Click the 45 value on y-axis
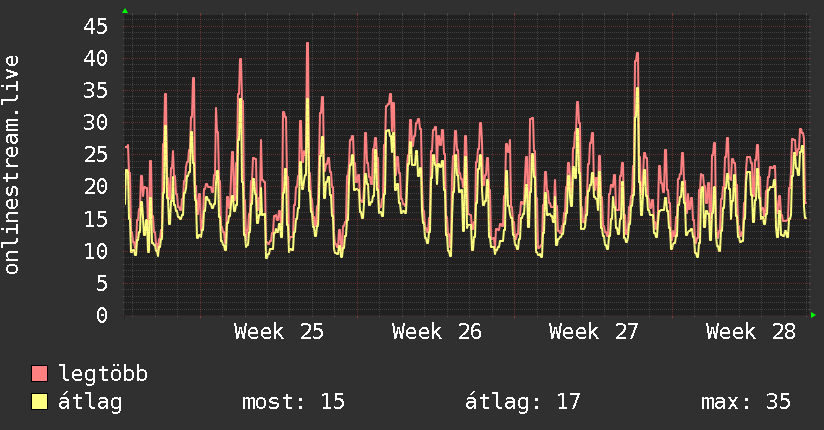Screen dimensions: 824x430 95,26
